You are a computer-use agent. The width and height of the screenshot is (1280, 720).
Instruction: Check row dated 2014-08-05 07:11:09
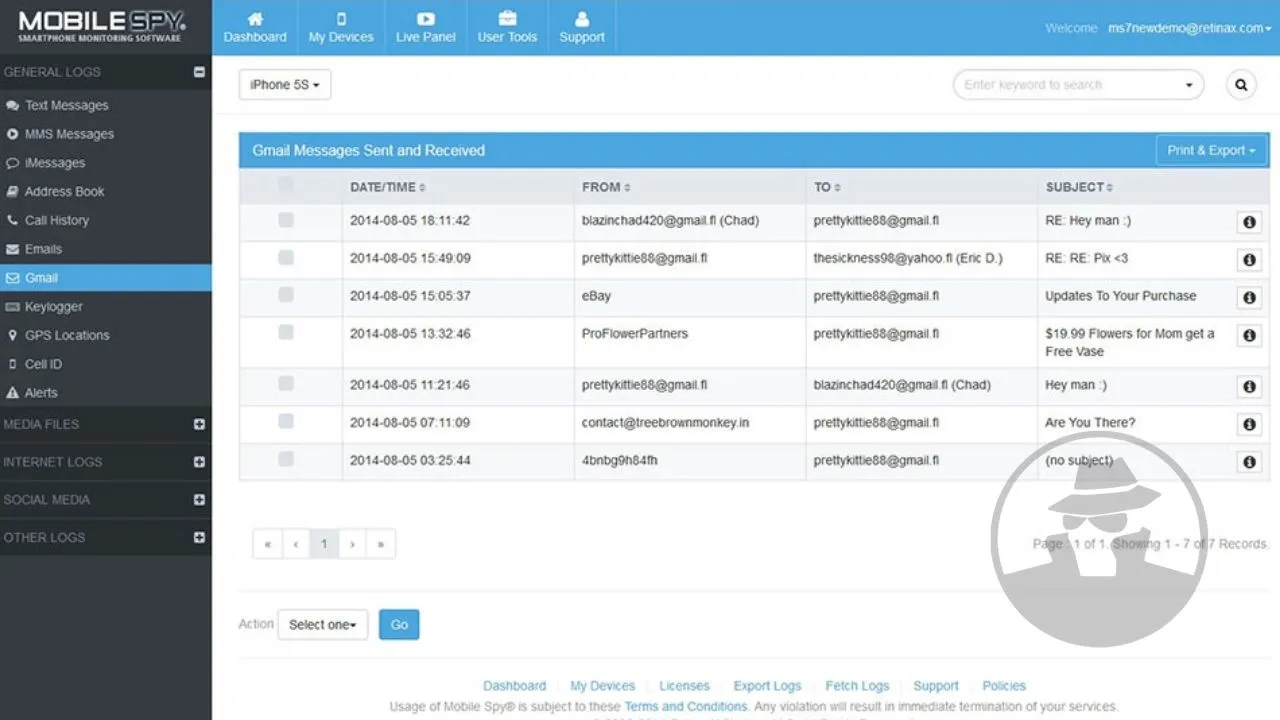pyautogui.click(x=286, y=422)
